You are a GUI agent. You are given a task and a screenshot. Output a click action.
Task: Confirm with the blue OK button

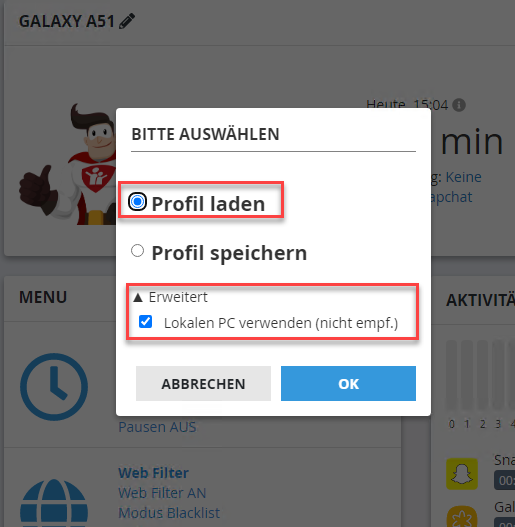coord(348,383)
